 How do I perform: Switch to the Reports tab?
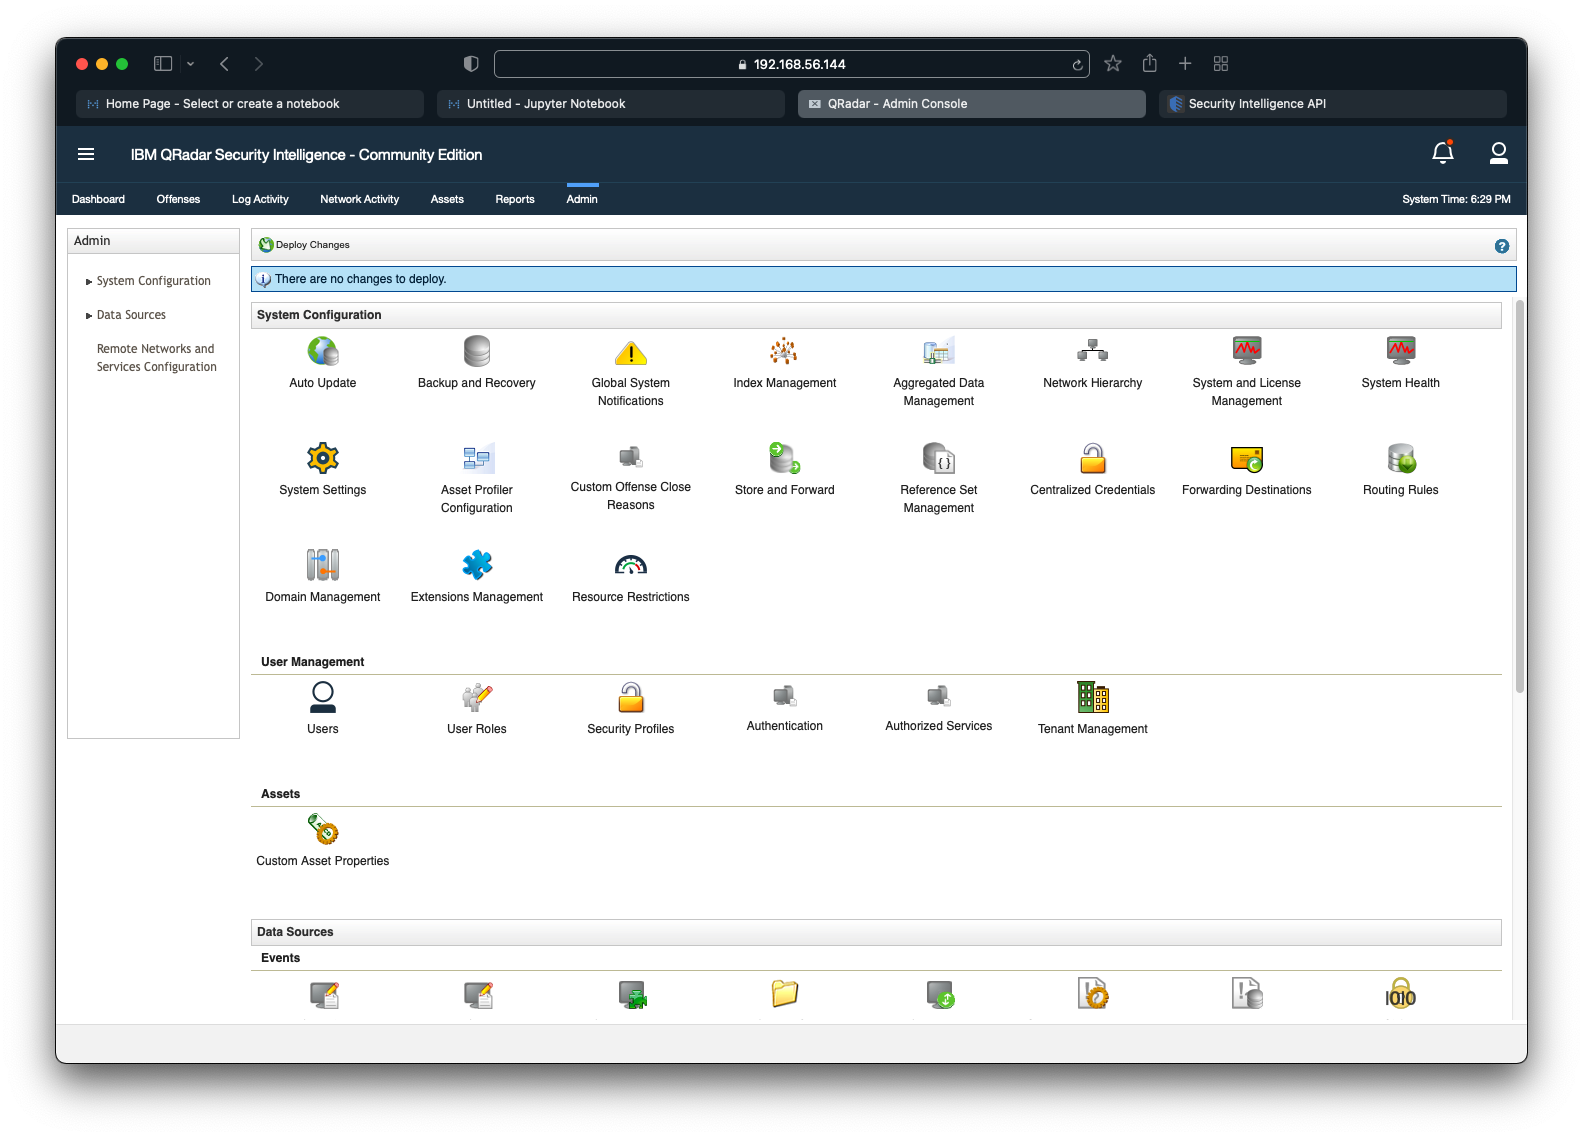(x=515, y=199)
